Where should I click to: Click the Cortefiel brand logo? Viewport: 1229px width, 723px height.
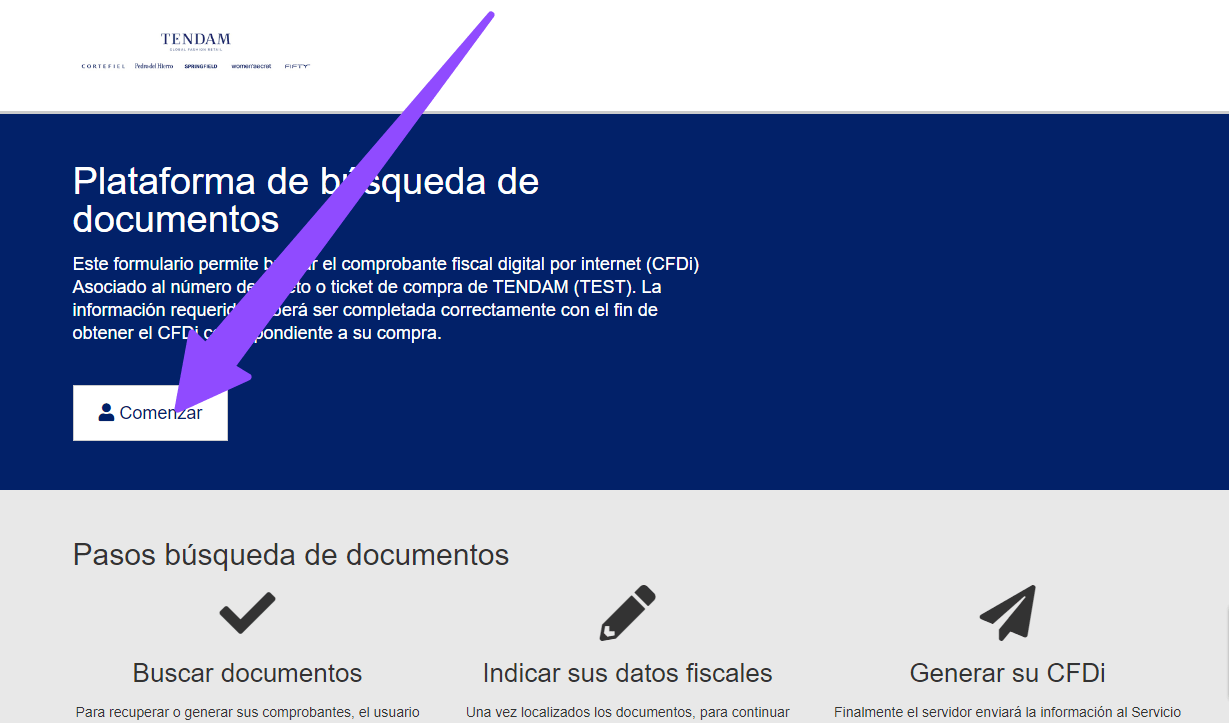103,66
